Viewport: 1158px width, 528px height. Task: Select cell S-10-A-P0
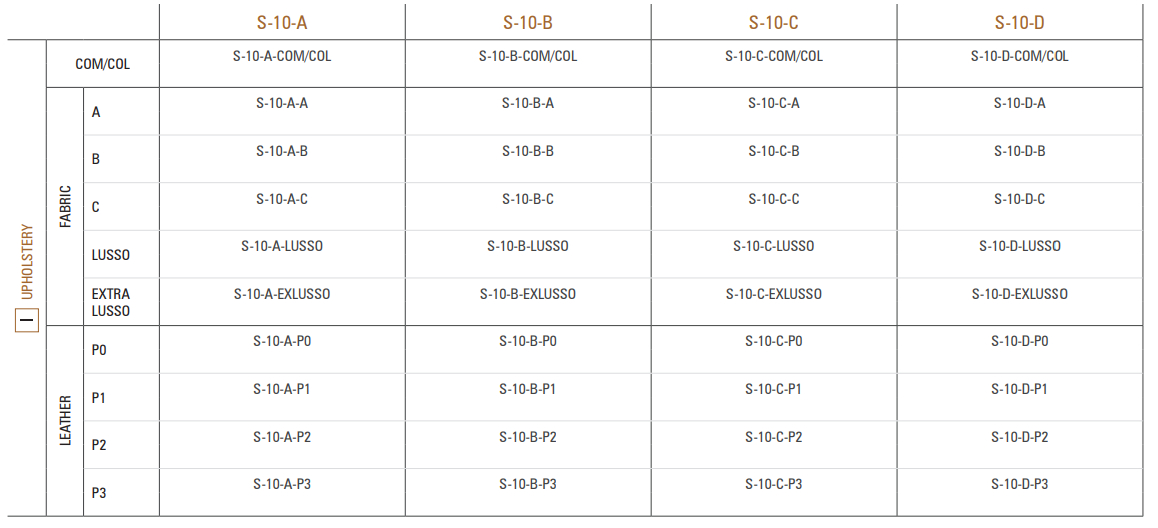point(281,341)
